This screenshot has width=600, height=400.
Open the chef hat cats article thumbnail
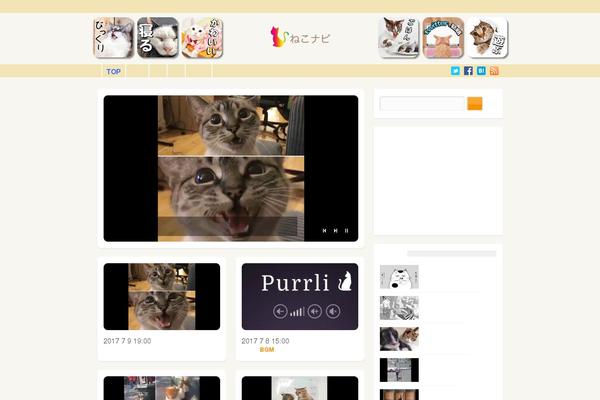coord(300,388)
